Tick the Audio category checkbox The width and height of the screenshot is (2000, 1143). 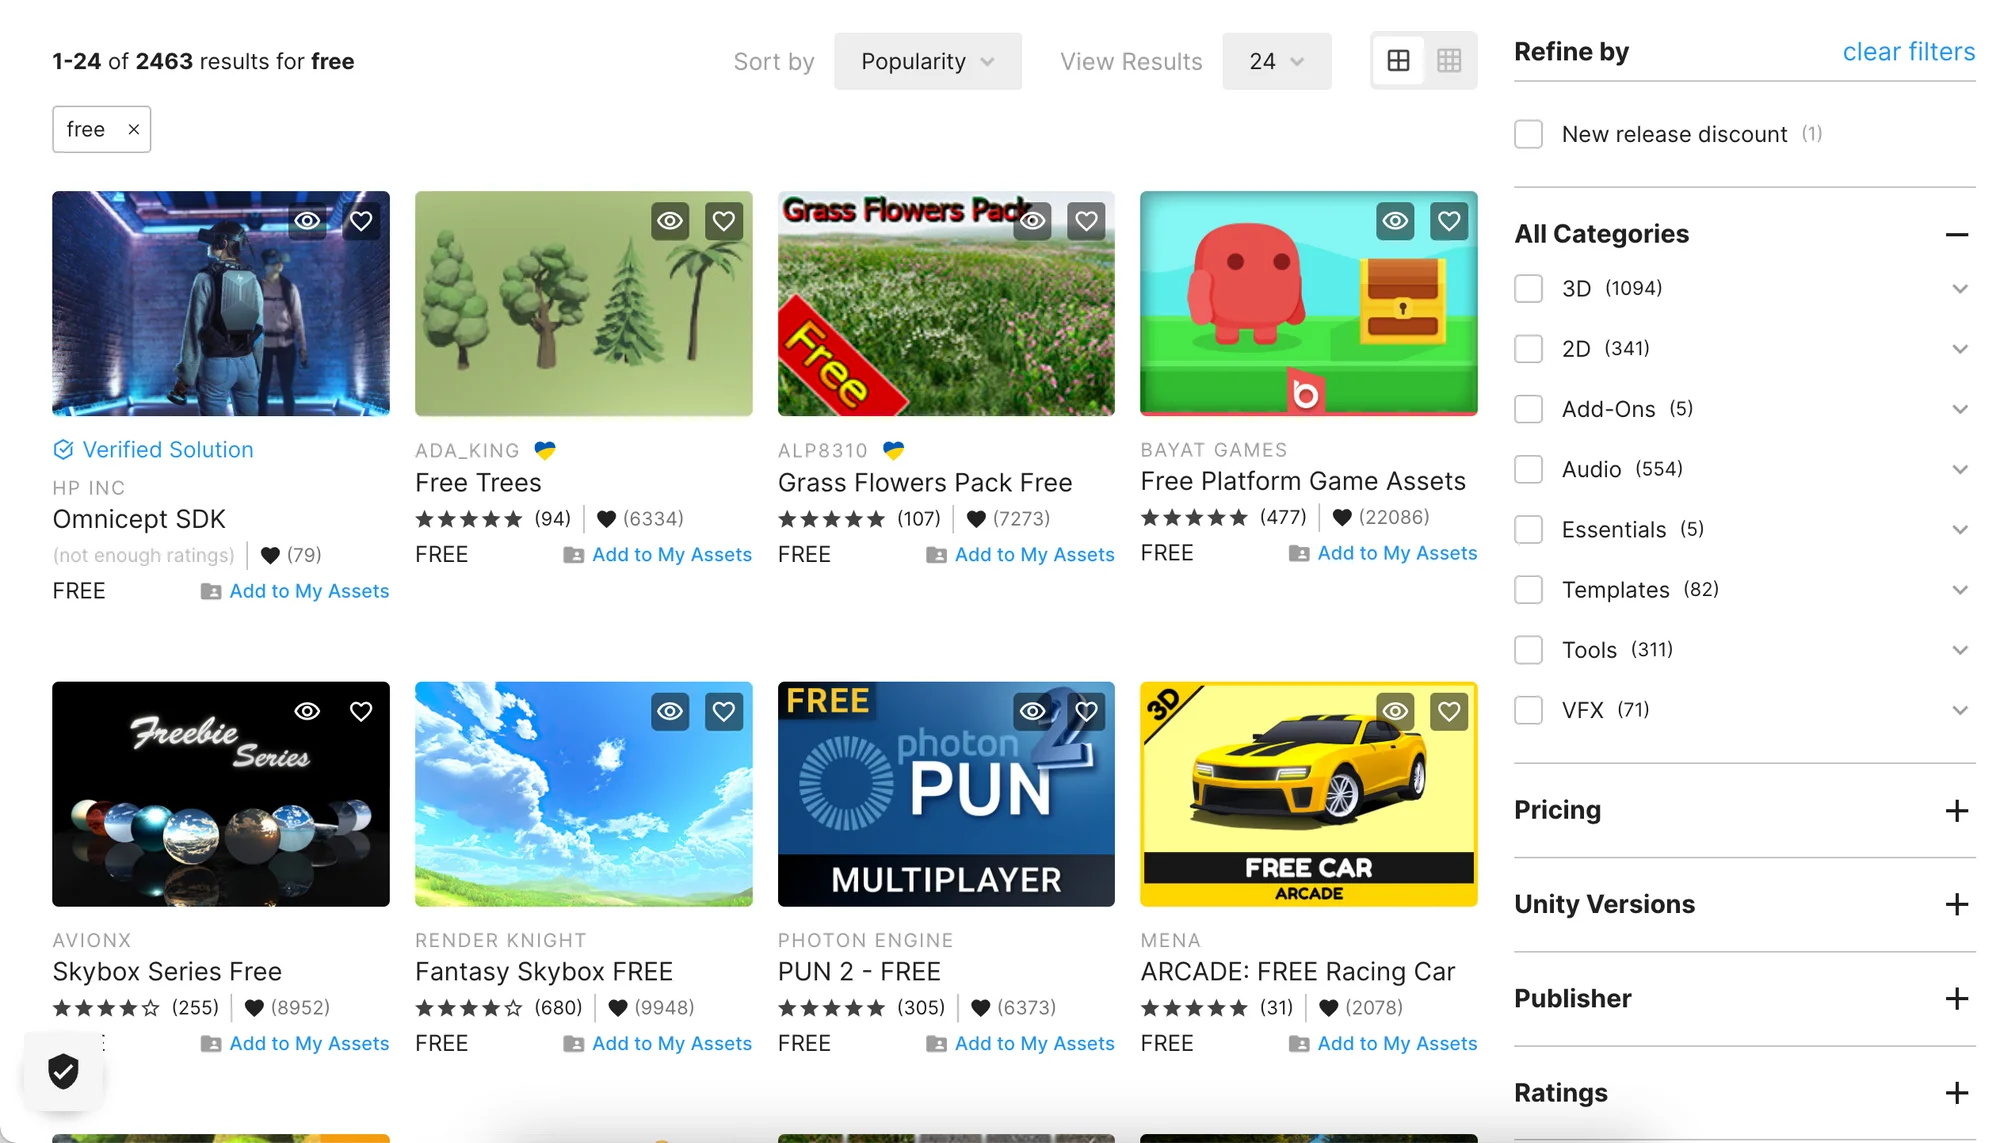click(x=1528, y=469)
